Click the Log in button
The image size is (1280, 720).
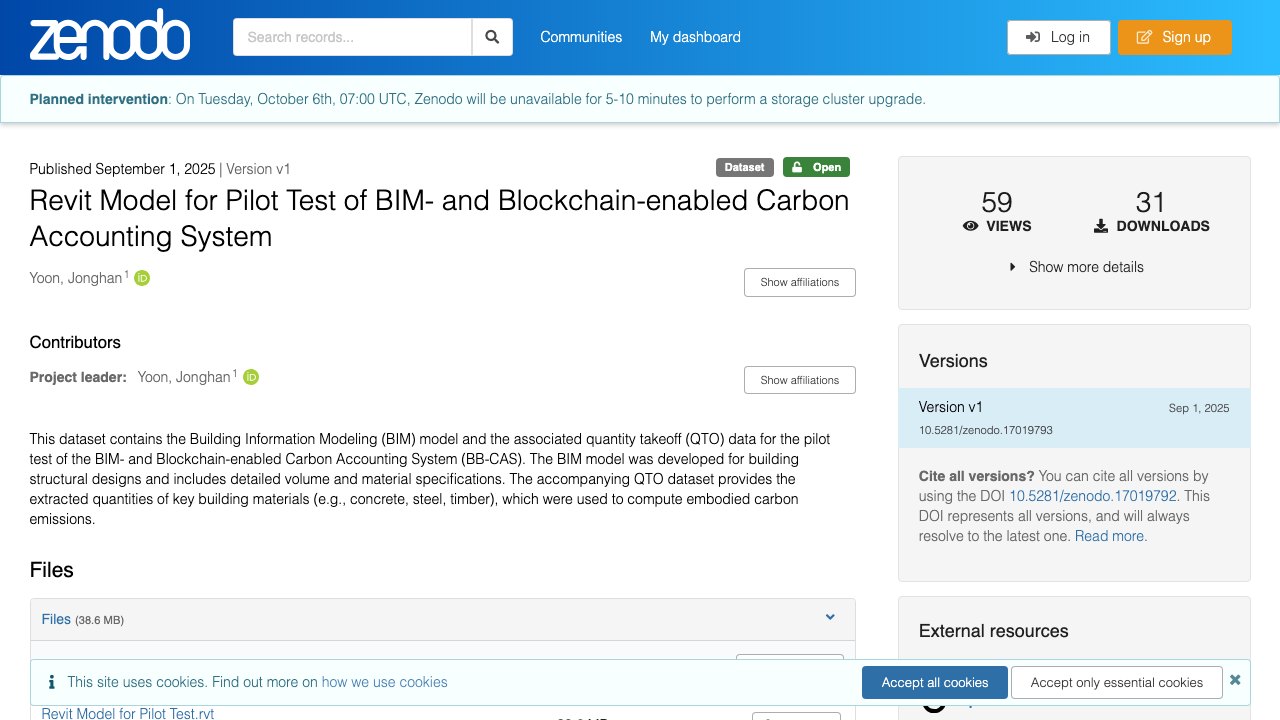pyautogui.click(x=1058, y=37)
